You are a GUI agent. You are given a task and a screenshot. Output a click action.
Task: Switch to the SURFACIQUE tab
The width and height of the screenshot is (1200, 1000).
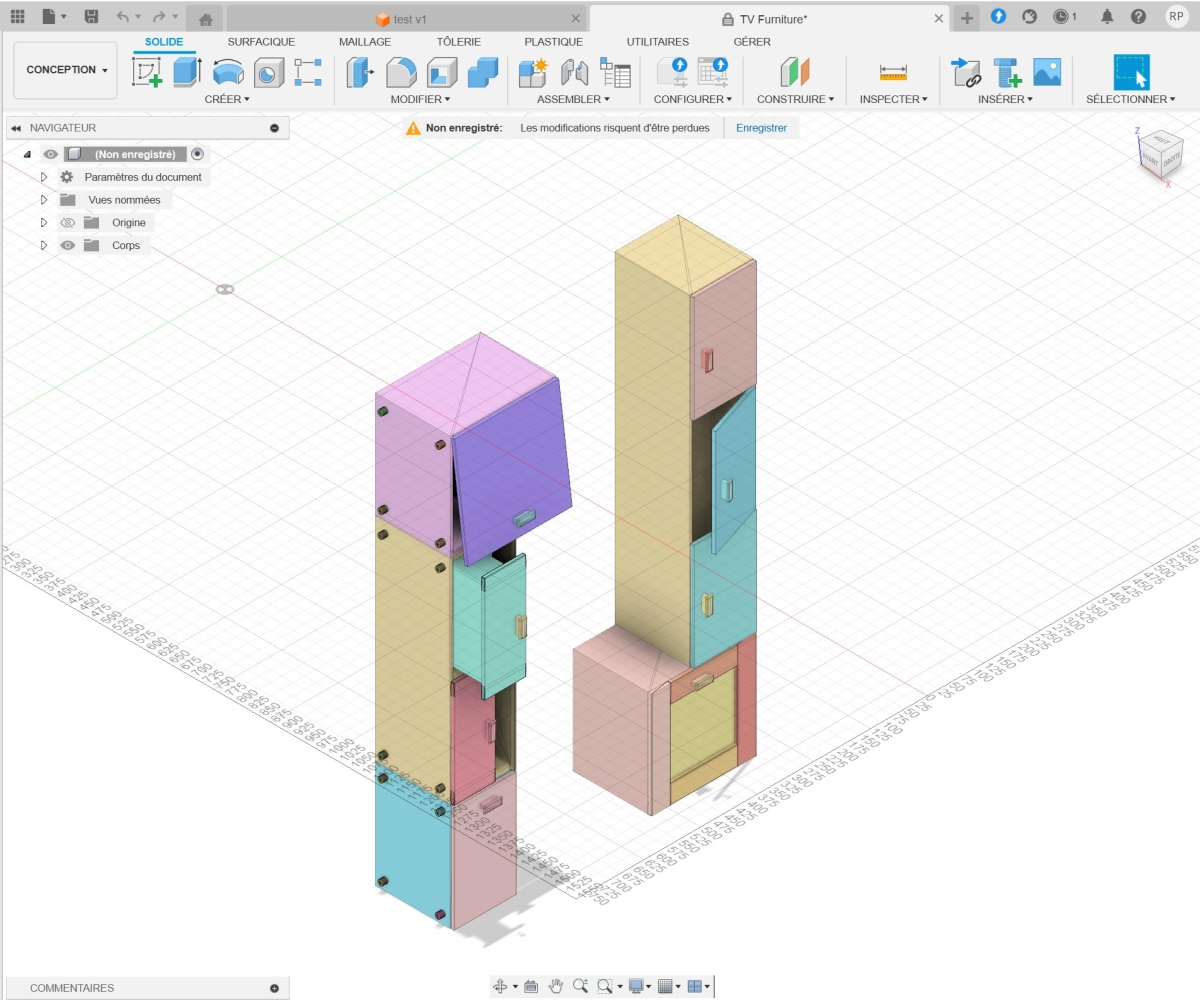tap(261, 42)
